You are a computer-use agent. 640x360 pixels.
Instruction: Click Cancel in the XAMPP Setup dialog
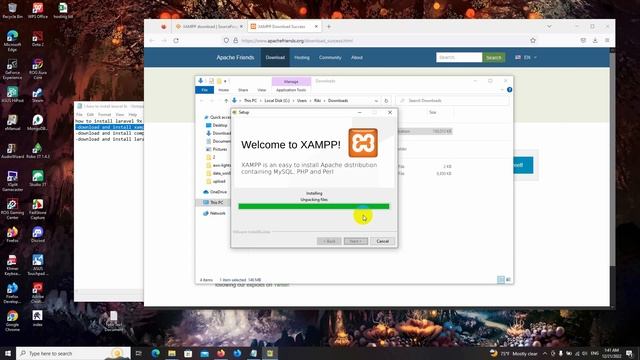click(x=382, y=241)
